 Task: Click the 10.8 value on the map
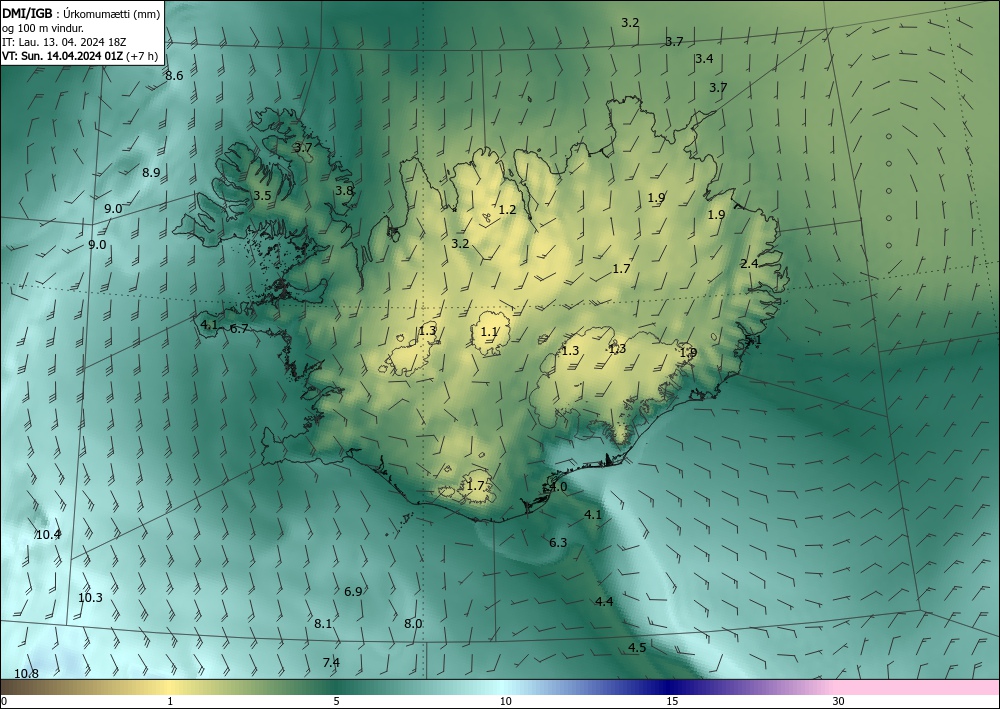(26, 674)
